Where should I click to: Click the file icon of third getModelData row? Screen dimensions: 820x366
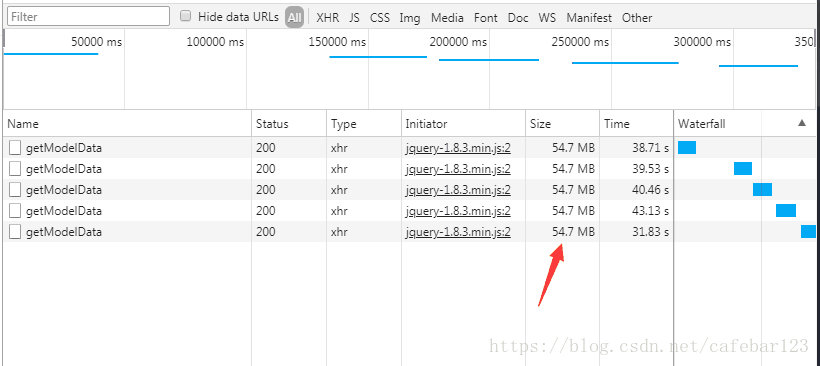tap(15, 190)
